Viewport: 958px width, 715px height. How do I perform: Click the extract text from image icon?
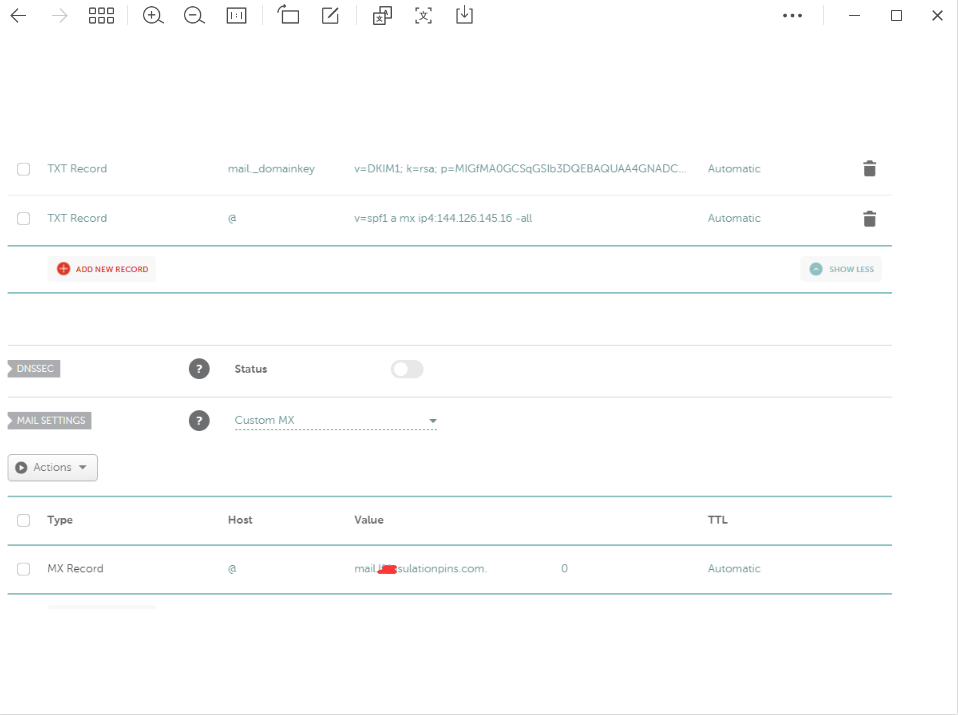(423, 15)
